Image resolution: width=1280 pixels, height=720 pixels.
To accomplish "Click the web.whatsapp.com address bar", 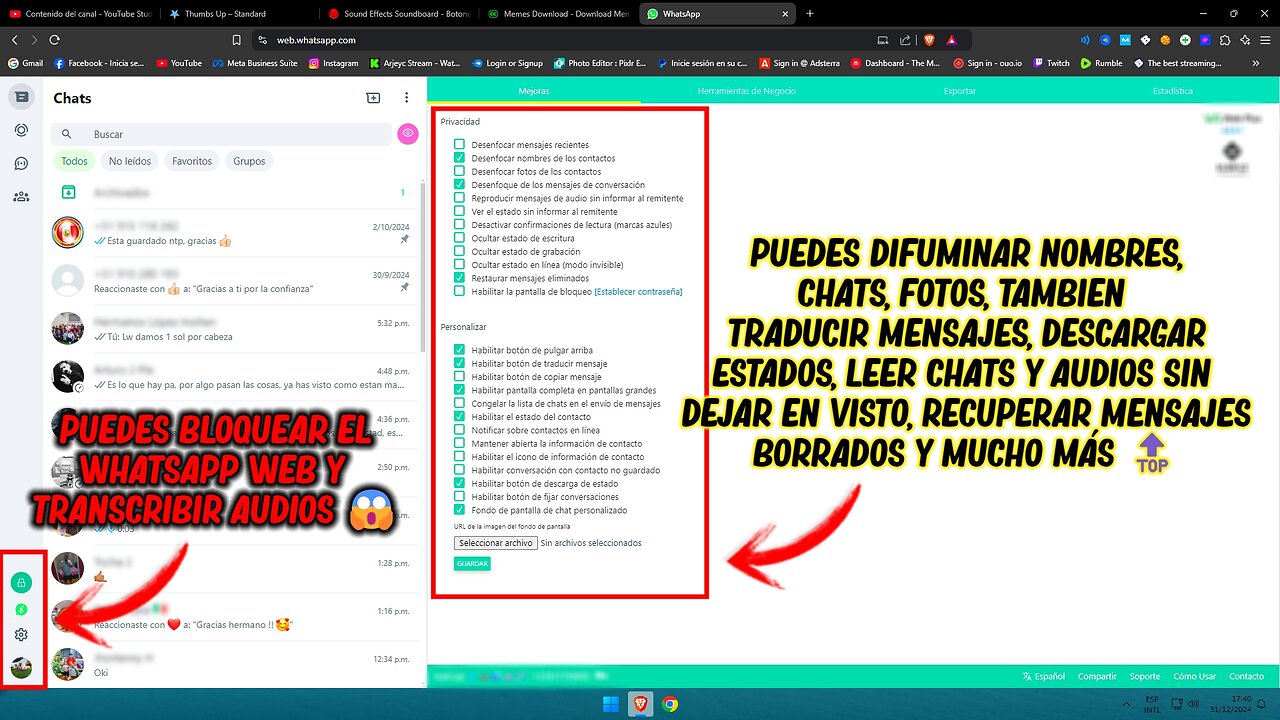I will click(x=560, y=40).
